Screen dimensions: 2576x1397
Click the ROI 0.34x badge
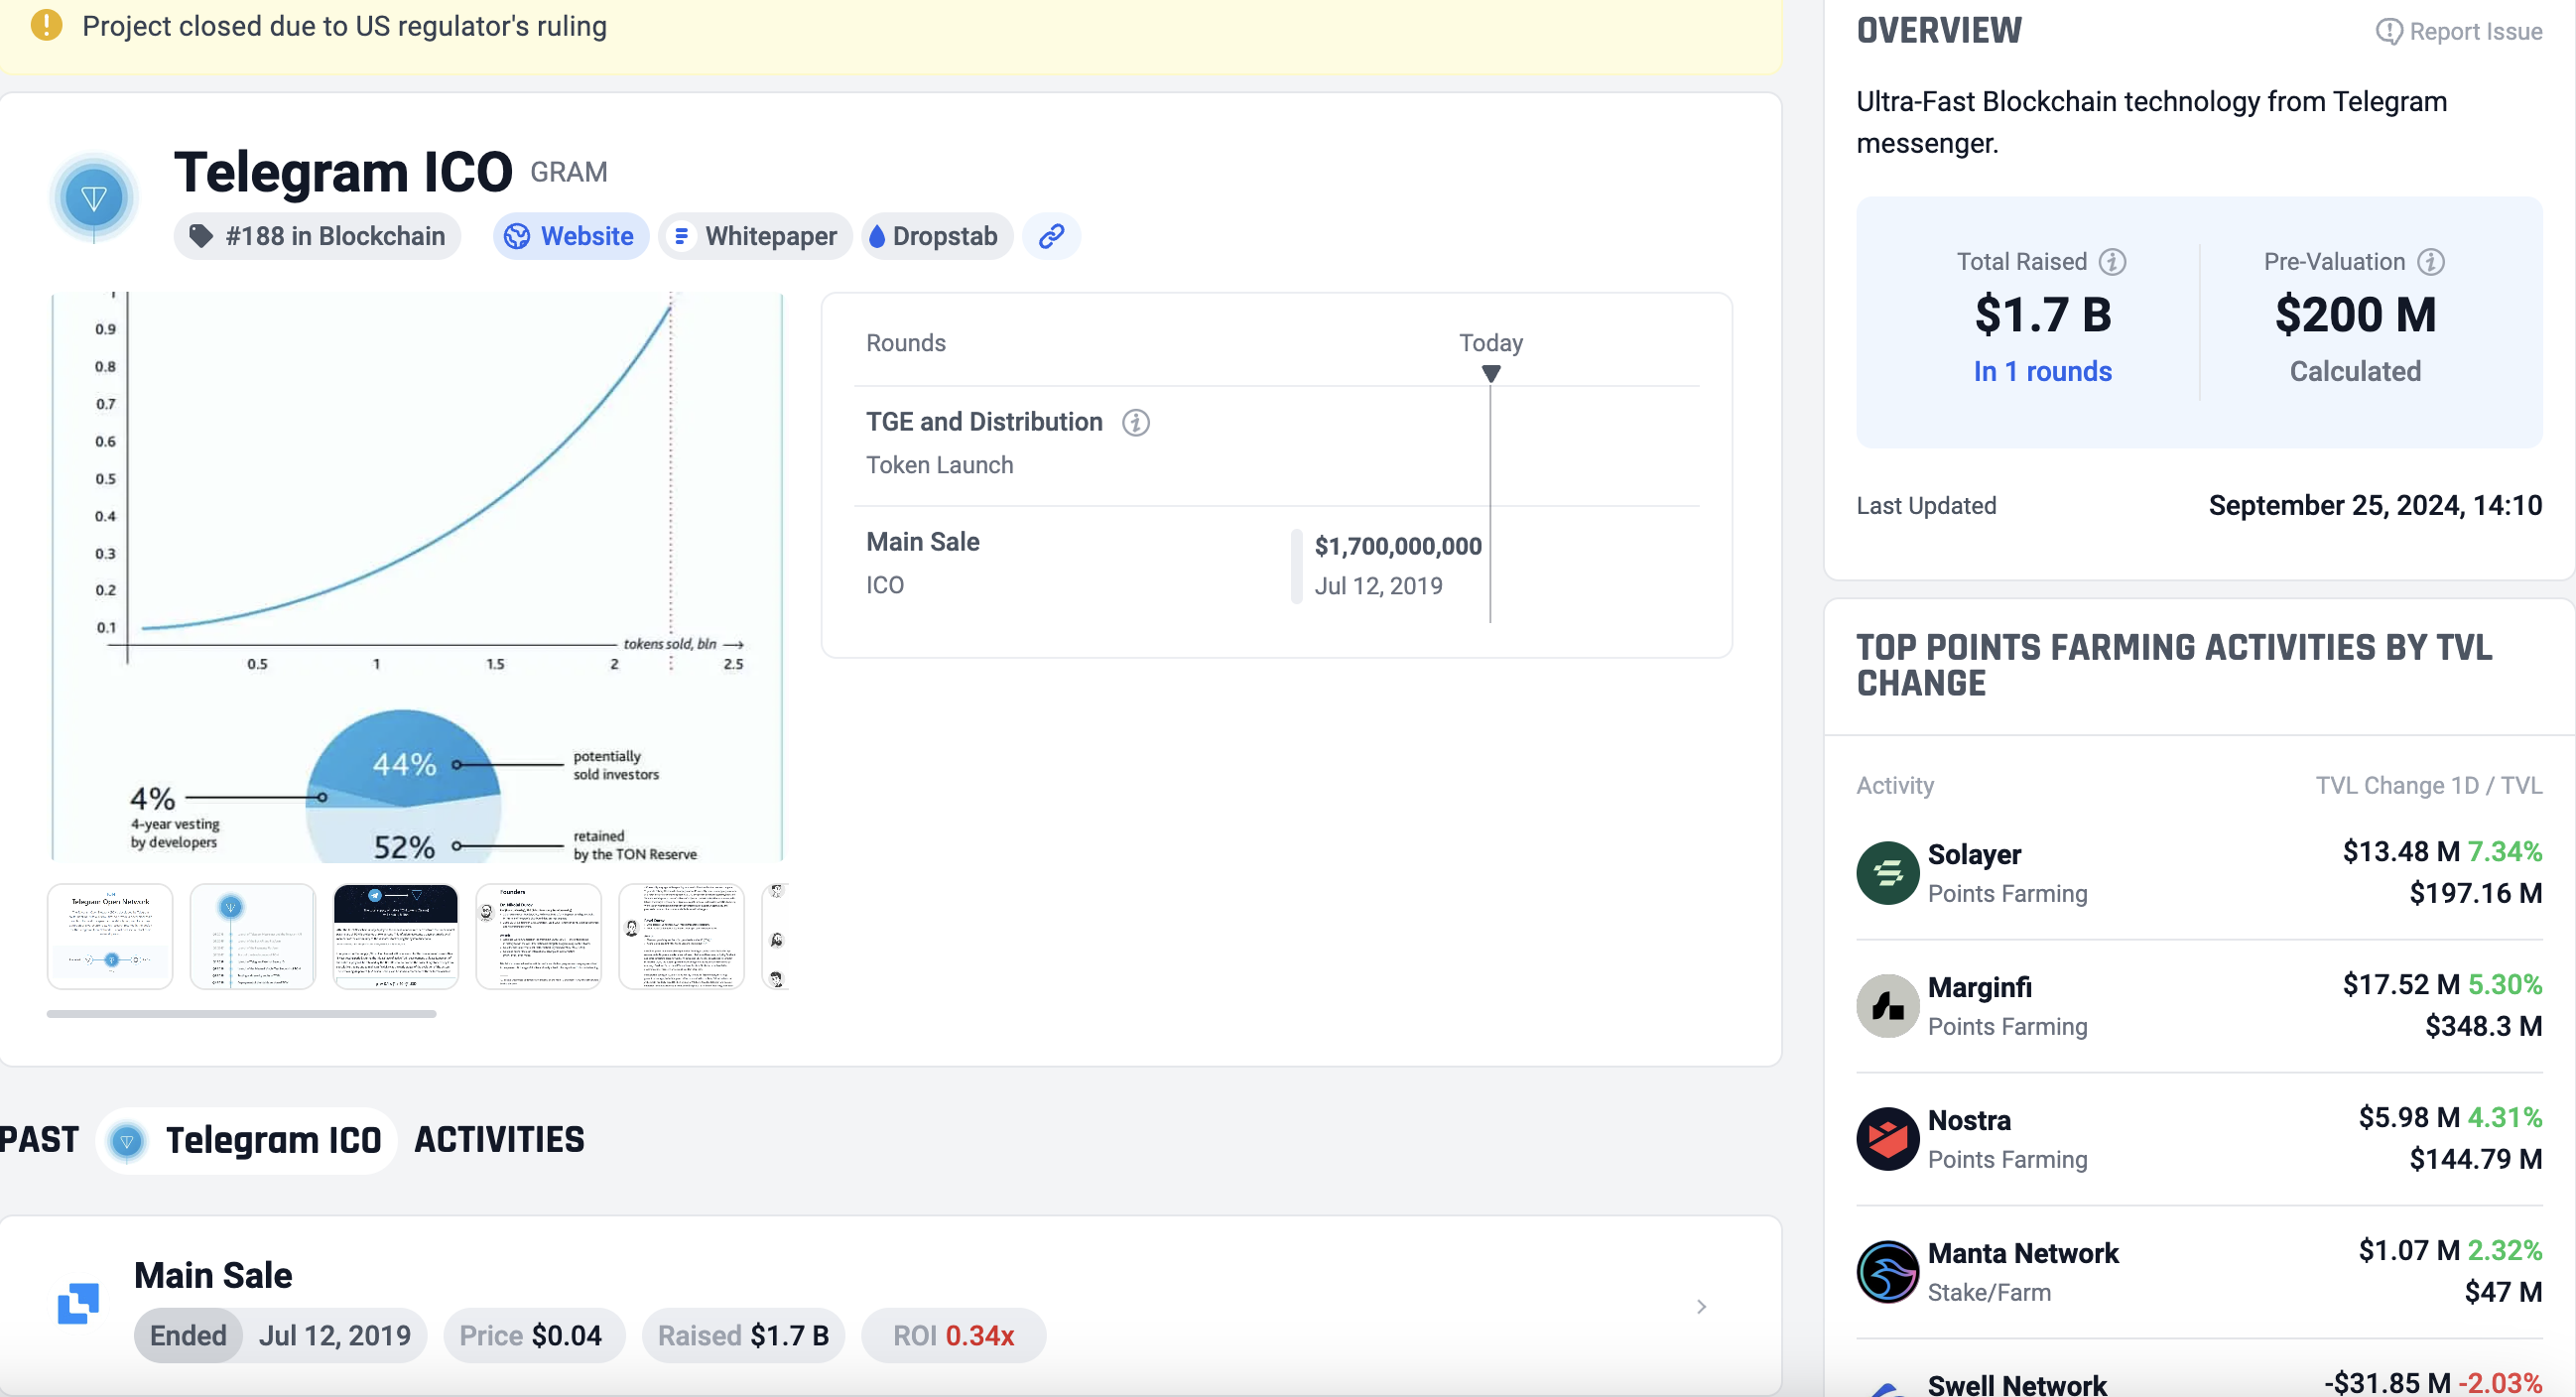954,1335
